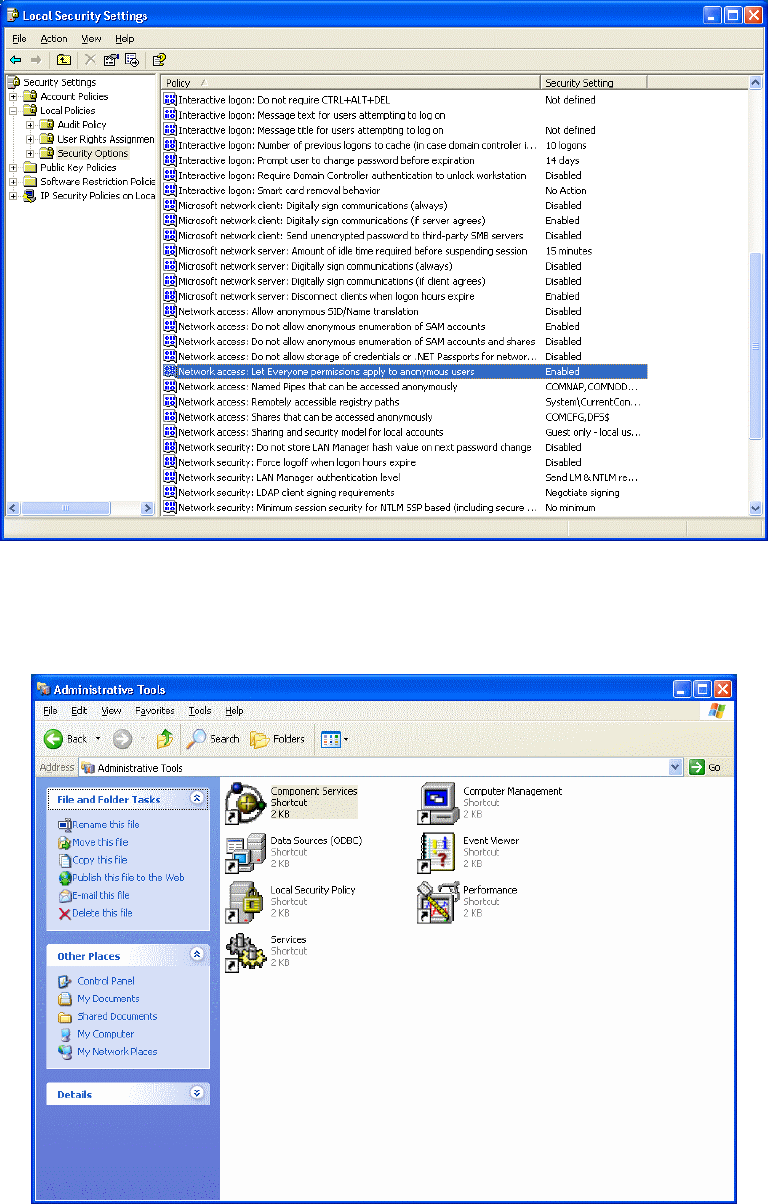Click the 'Publish this file to the Web' link

point(128,877)
